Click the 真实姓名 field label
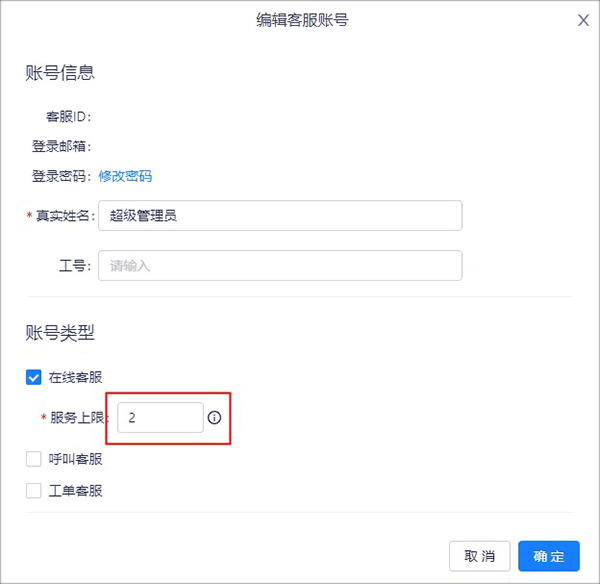600x584 pixels. pos(63,215)
